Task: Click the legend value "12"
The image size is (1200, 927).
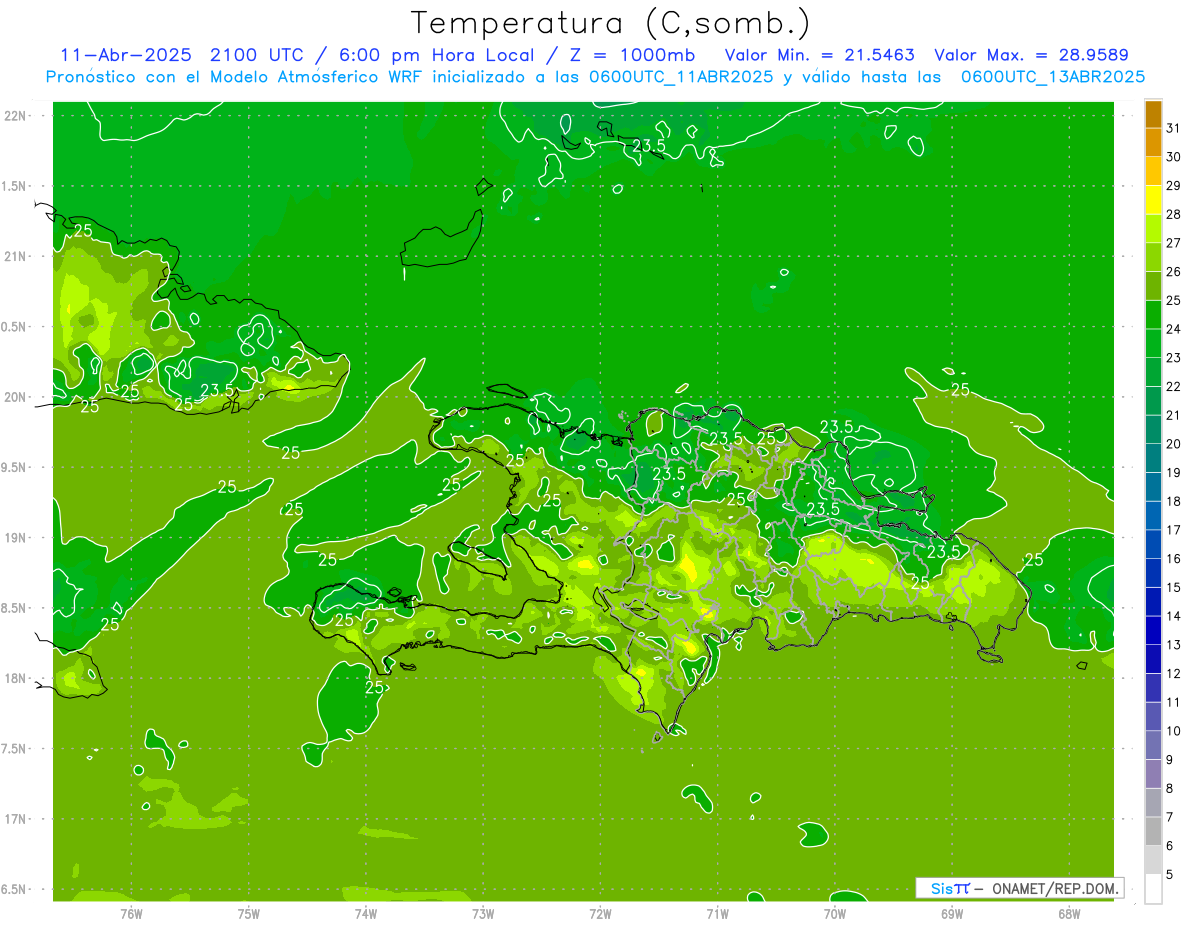Action: (1173, 673)
